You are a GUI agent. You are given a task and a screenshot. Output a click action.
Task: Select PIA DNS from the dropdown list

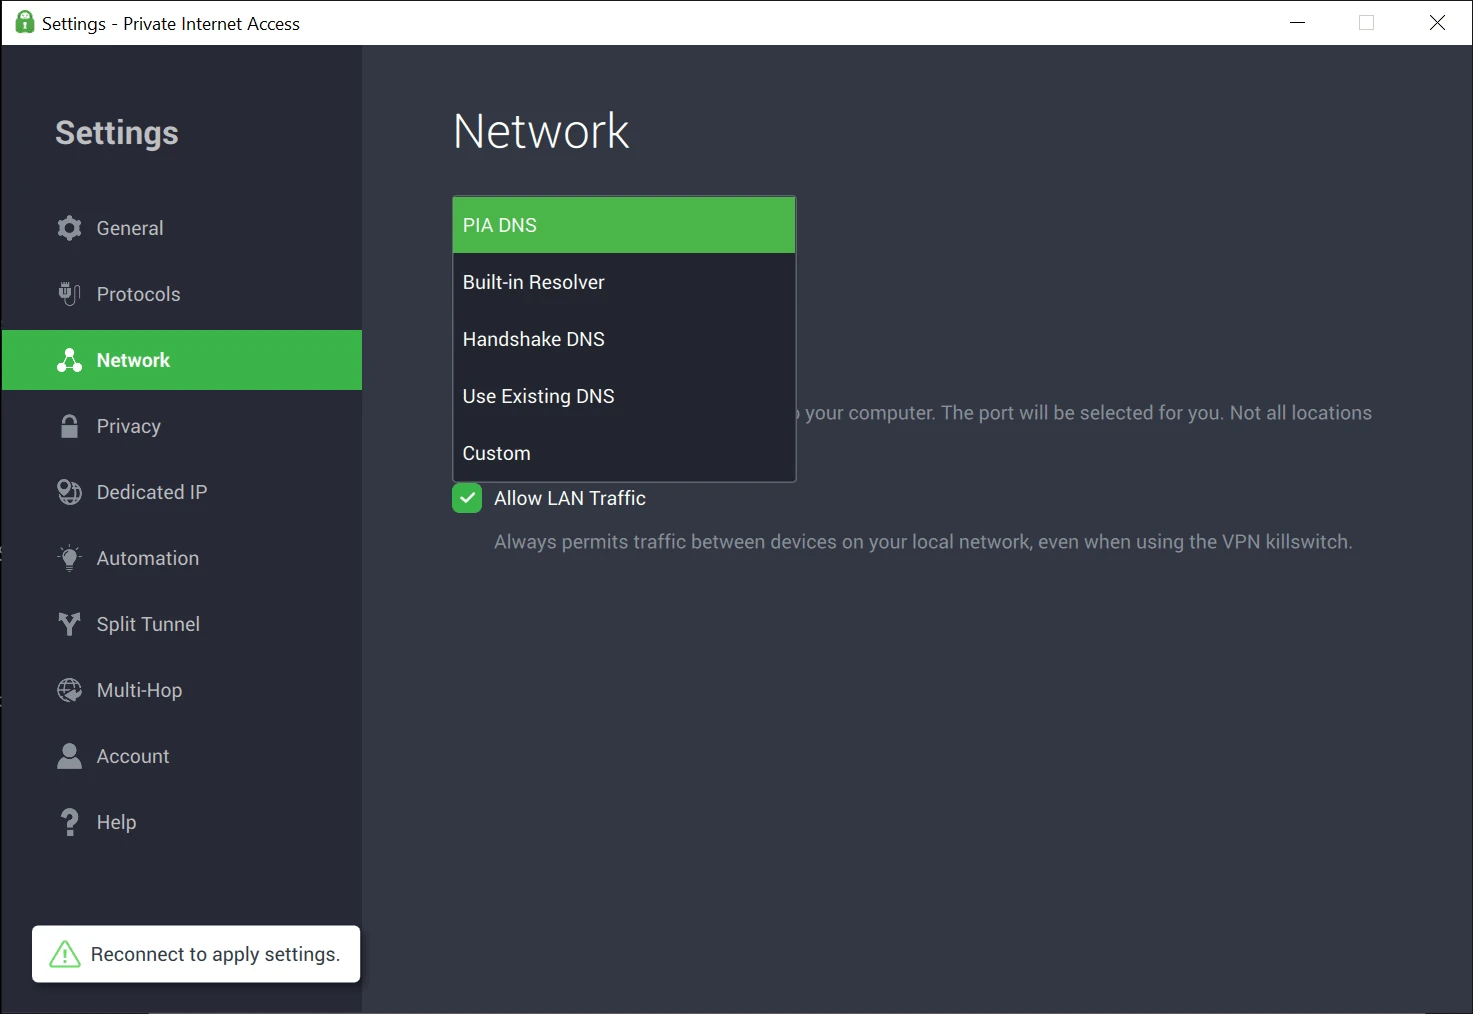[624, 225]
